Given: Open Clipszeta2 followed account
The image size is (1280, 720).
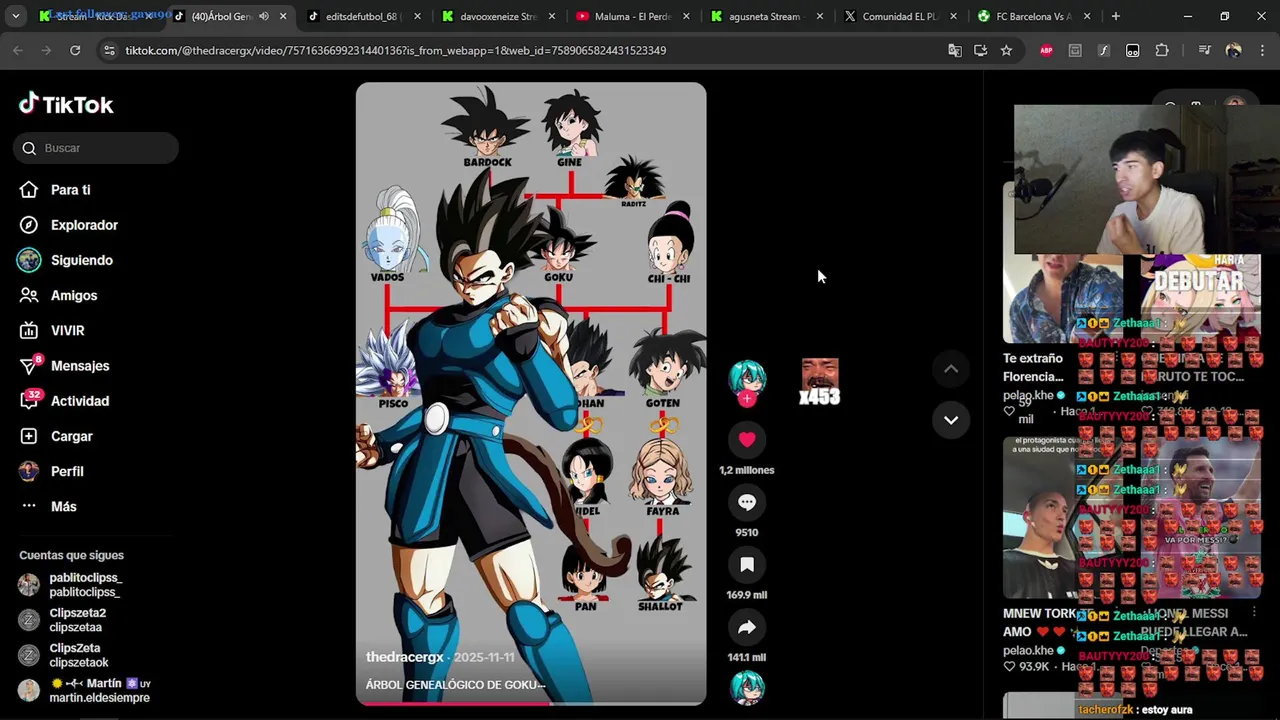Looking at the screenshot, I should tap(78, 620).
